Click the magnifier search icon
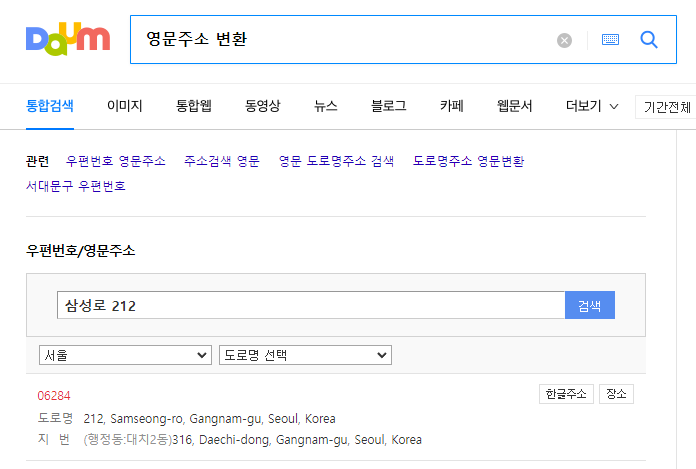The height and width of the screenshot is (469, 696). pos(649,39)
